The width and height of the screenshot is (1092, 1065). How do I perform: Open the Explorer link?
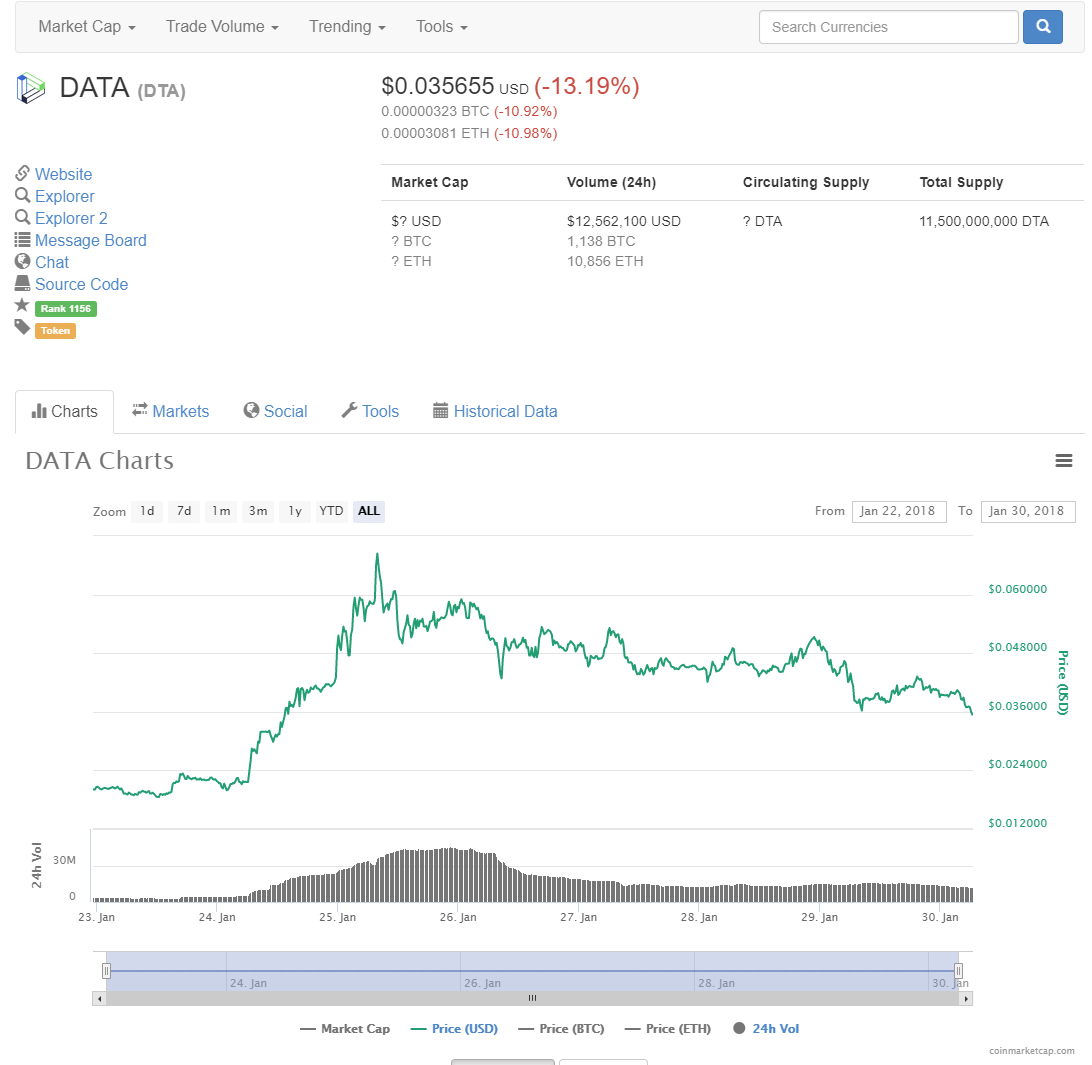(x=65, y=196)
